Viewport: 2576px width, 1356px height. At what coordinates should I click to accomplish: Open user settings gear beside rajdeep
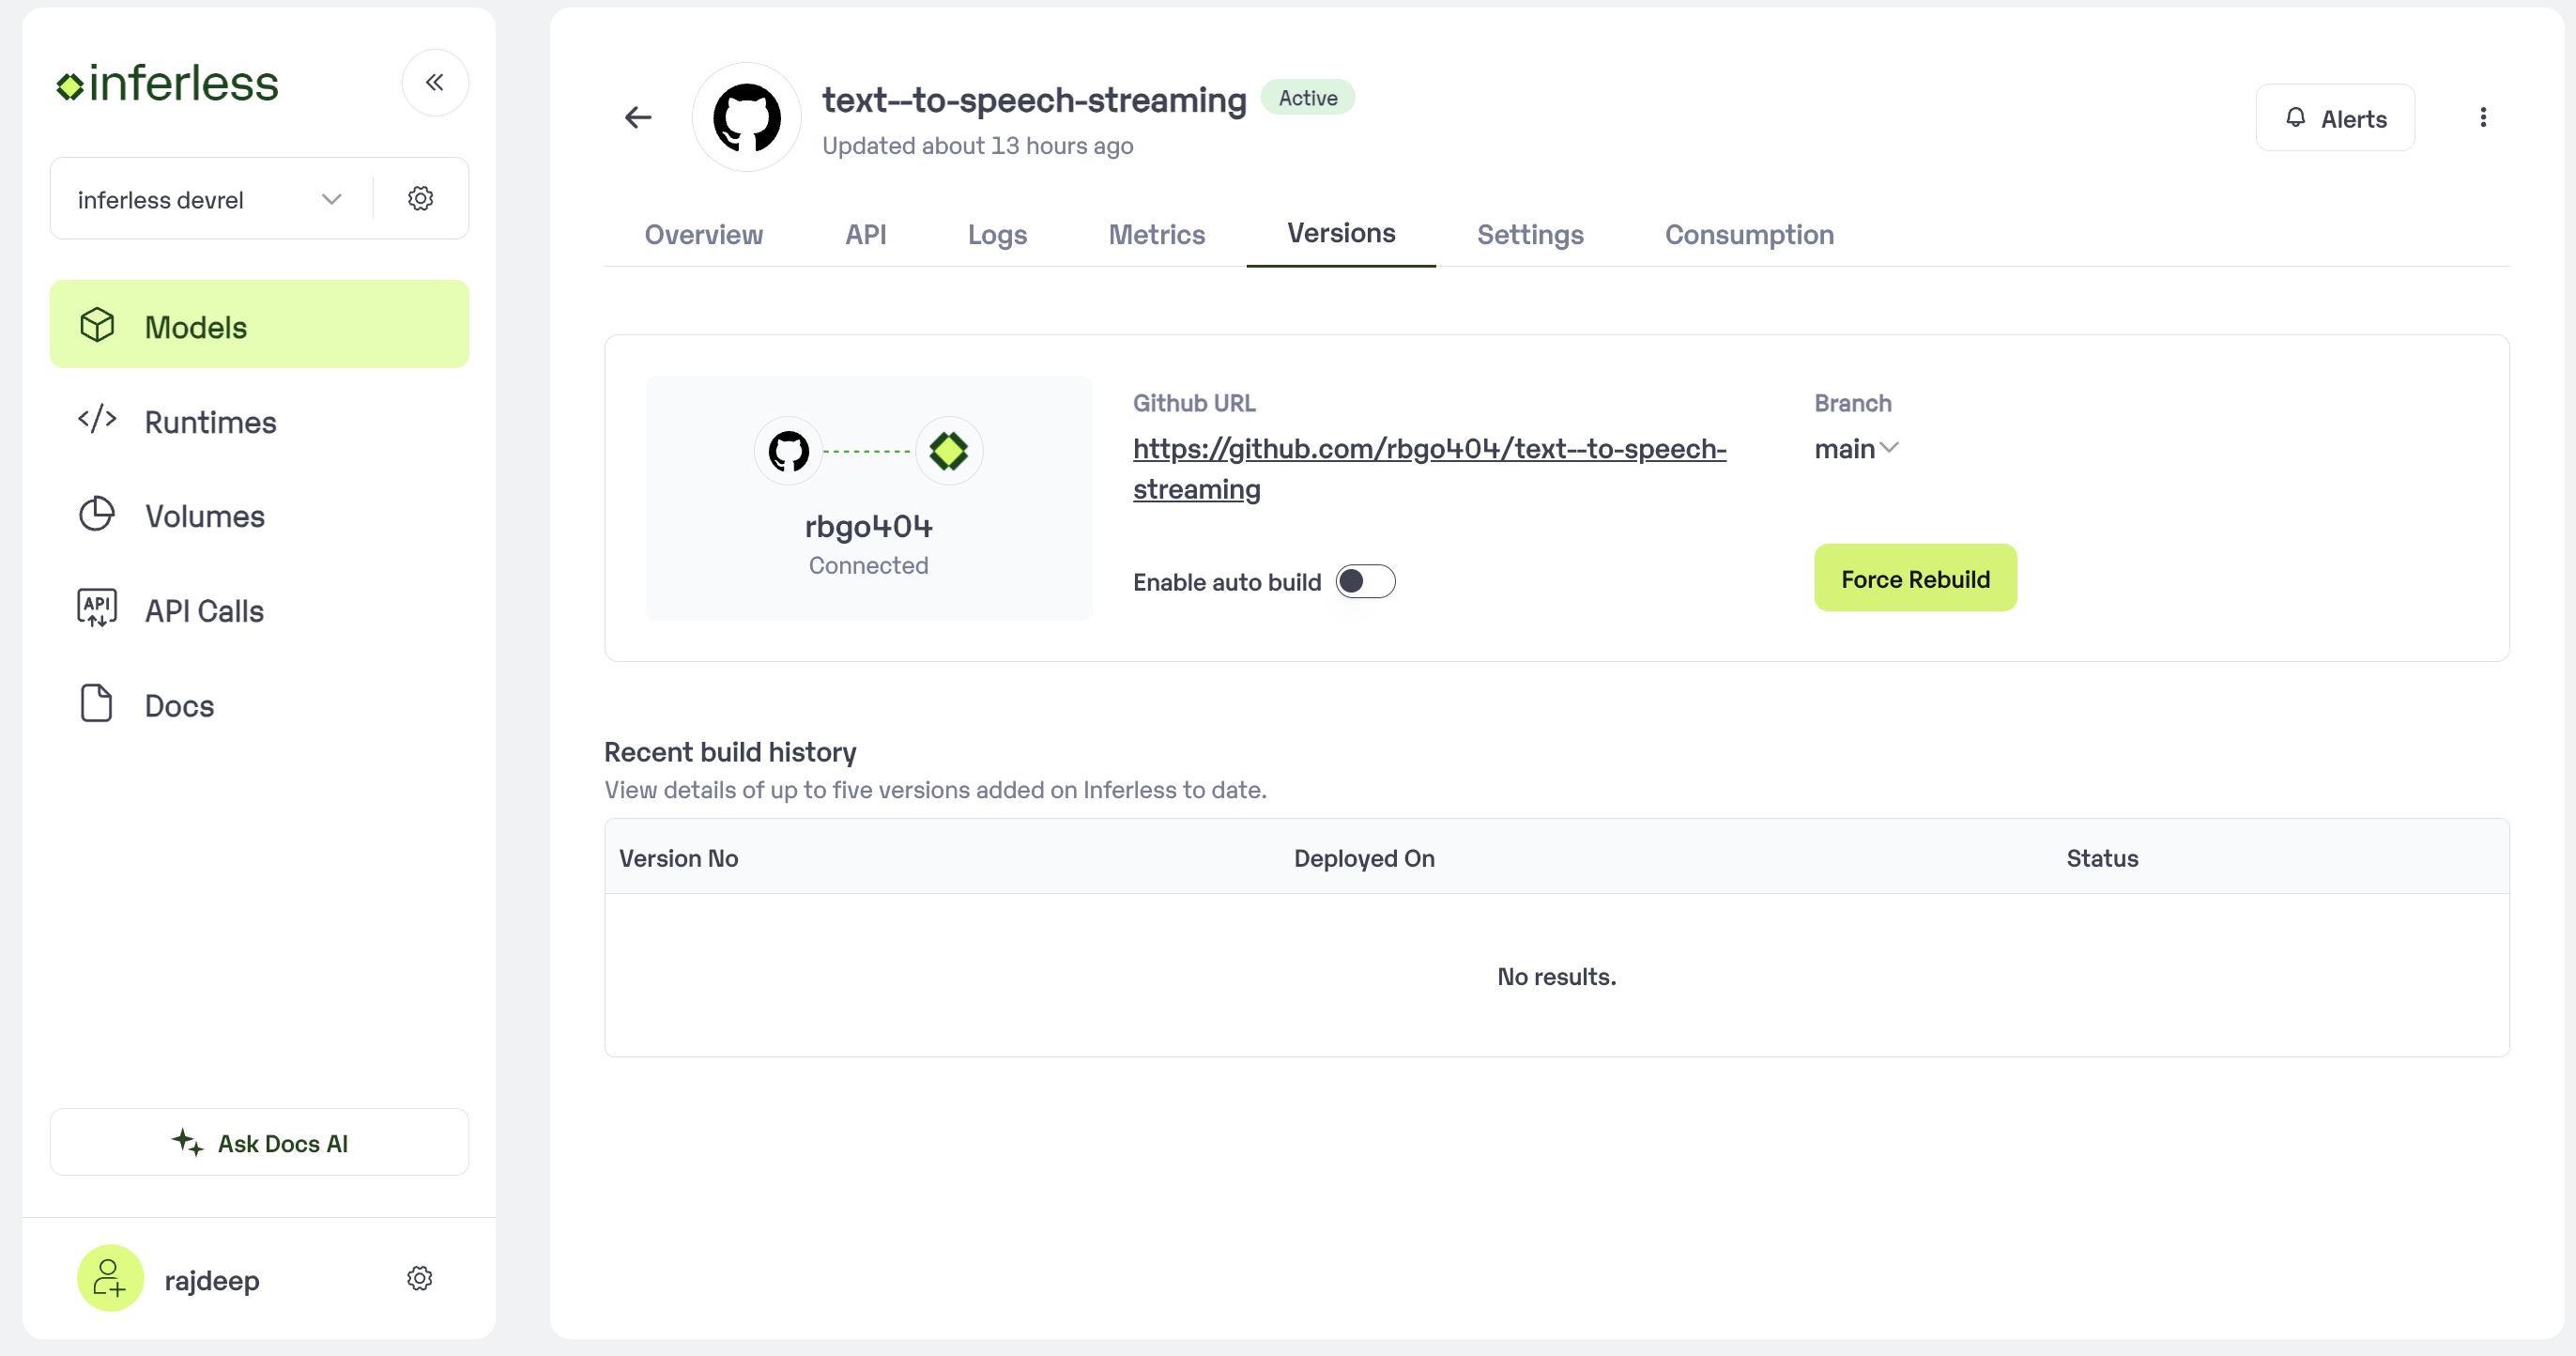pyautogui.click(x=419, y=1278)
